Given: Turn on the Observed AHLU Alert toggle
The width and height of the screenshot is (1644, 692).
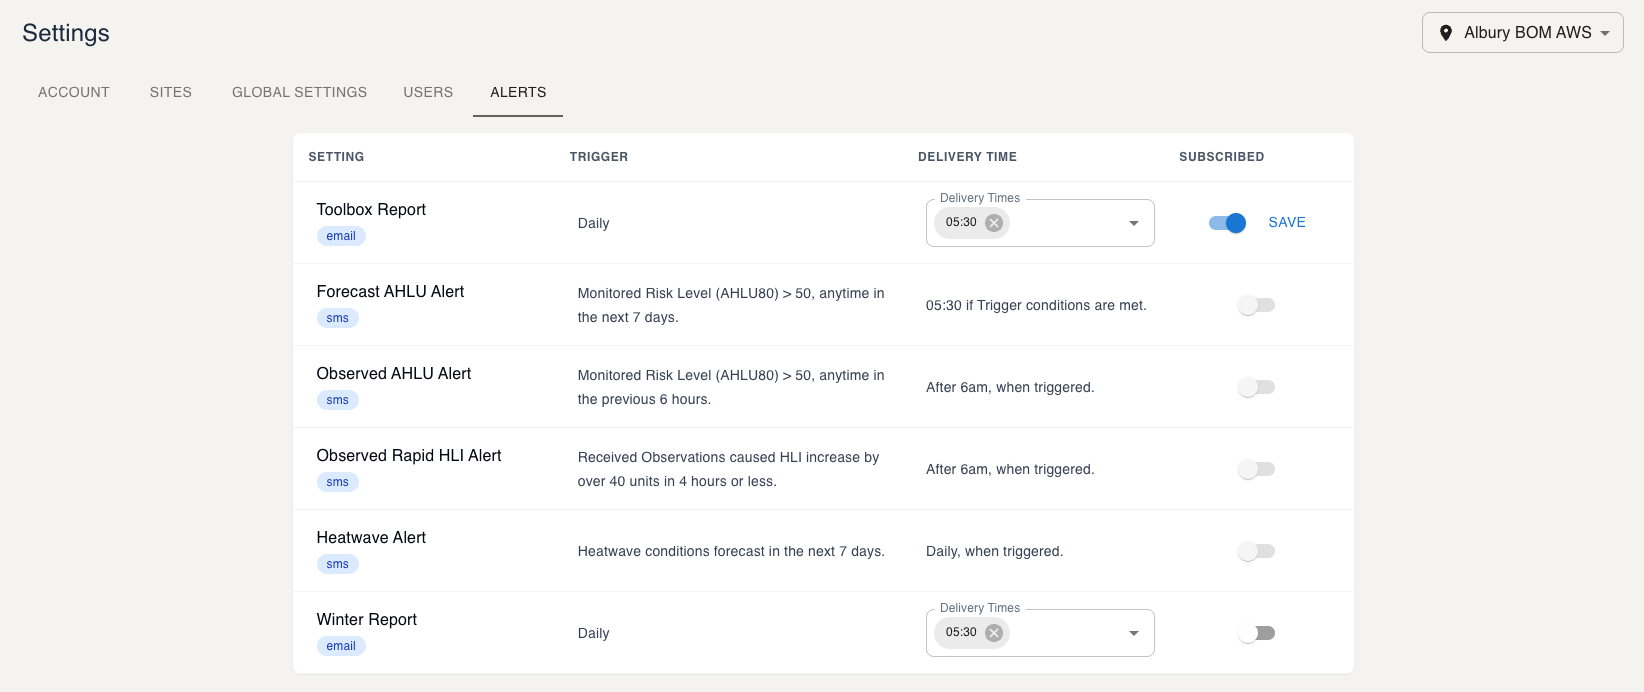Looking at the screenshot, I should (x=1256, y=387).
